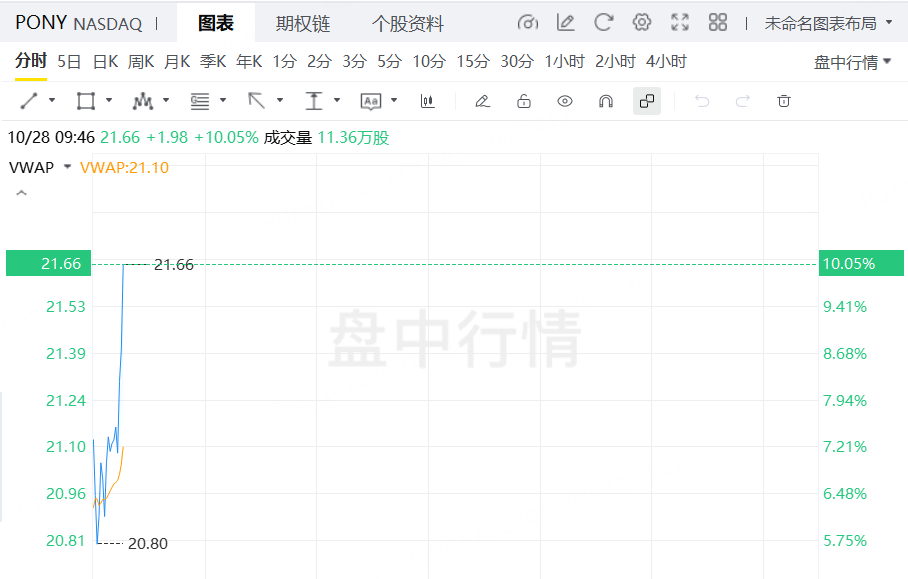Select the line drawing tool

pos(29,101)
